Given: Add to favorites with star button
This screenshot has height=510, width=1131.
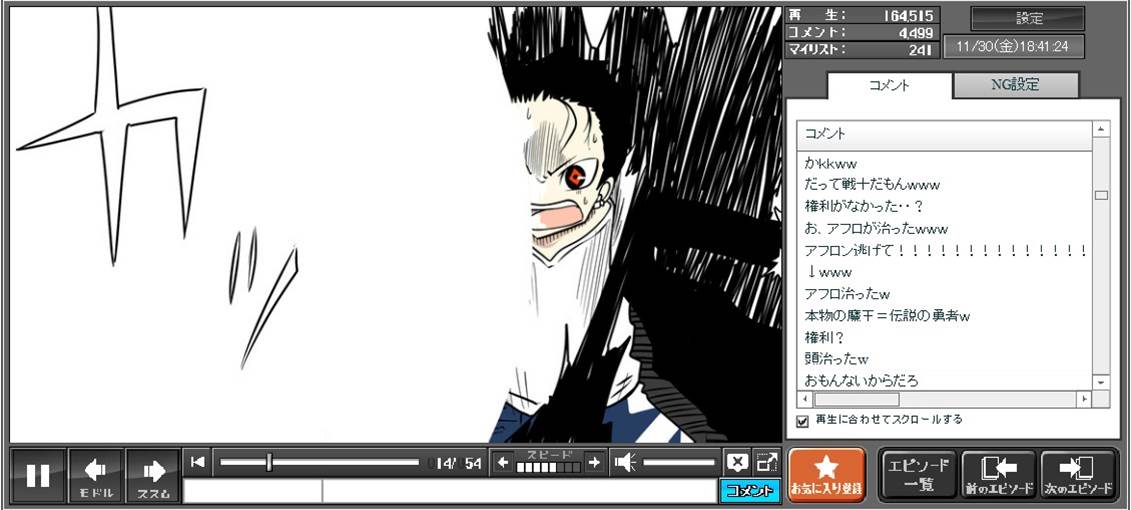Looking at the screenshot, I should pos(826,475).
